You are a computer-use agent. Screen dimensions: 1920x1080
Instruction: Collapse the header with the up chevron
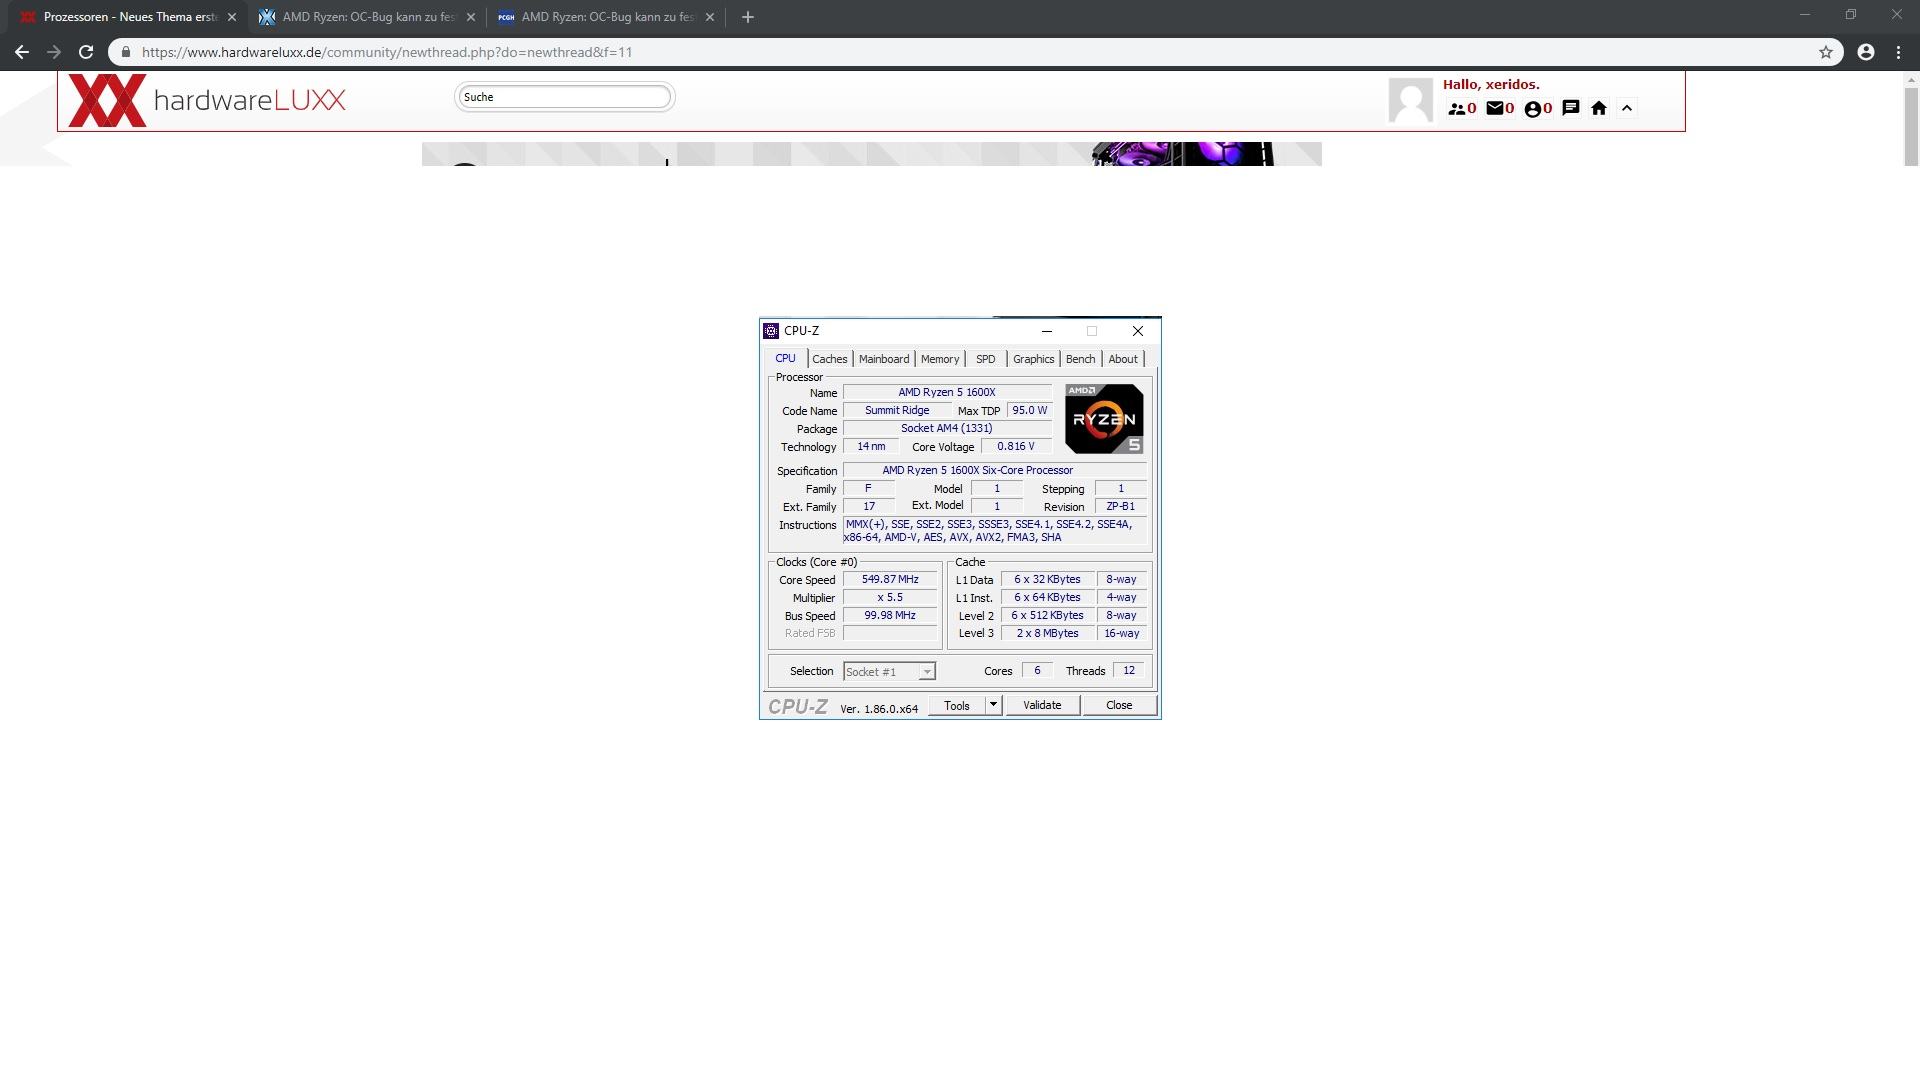[x=1627, y=108]
